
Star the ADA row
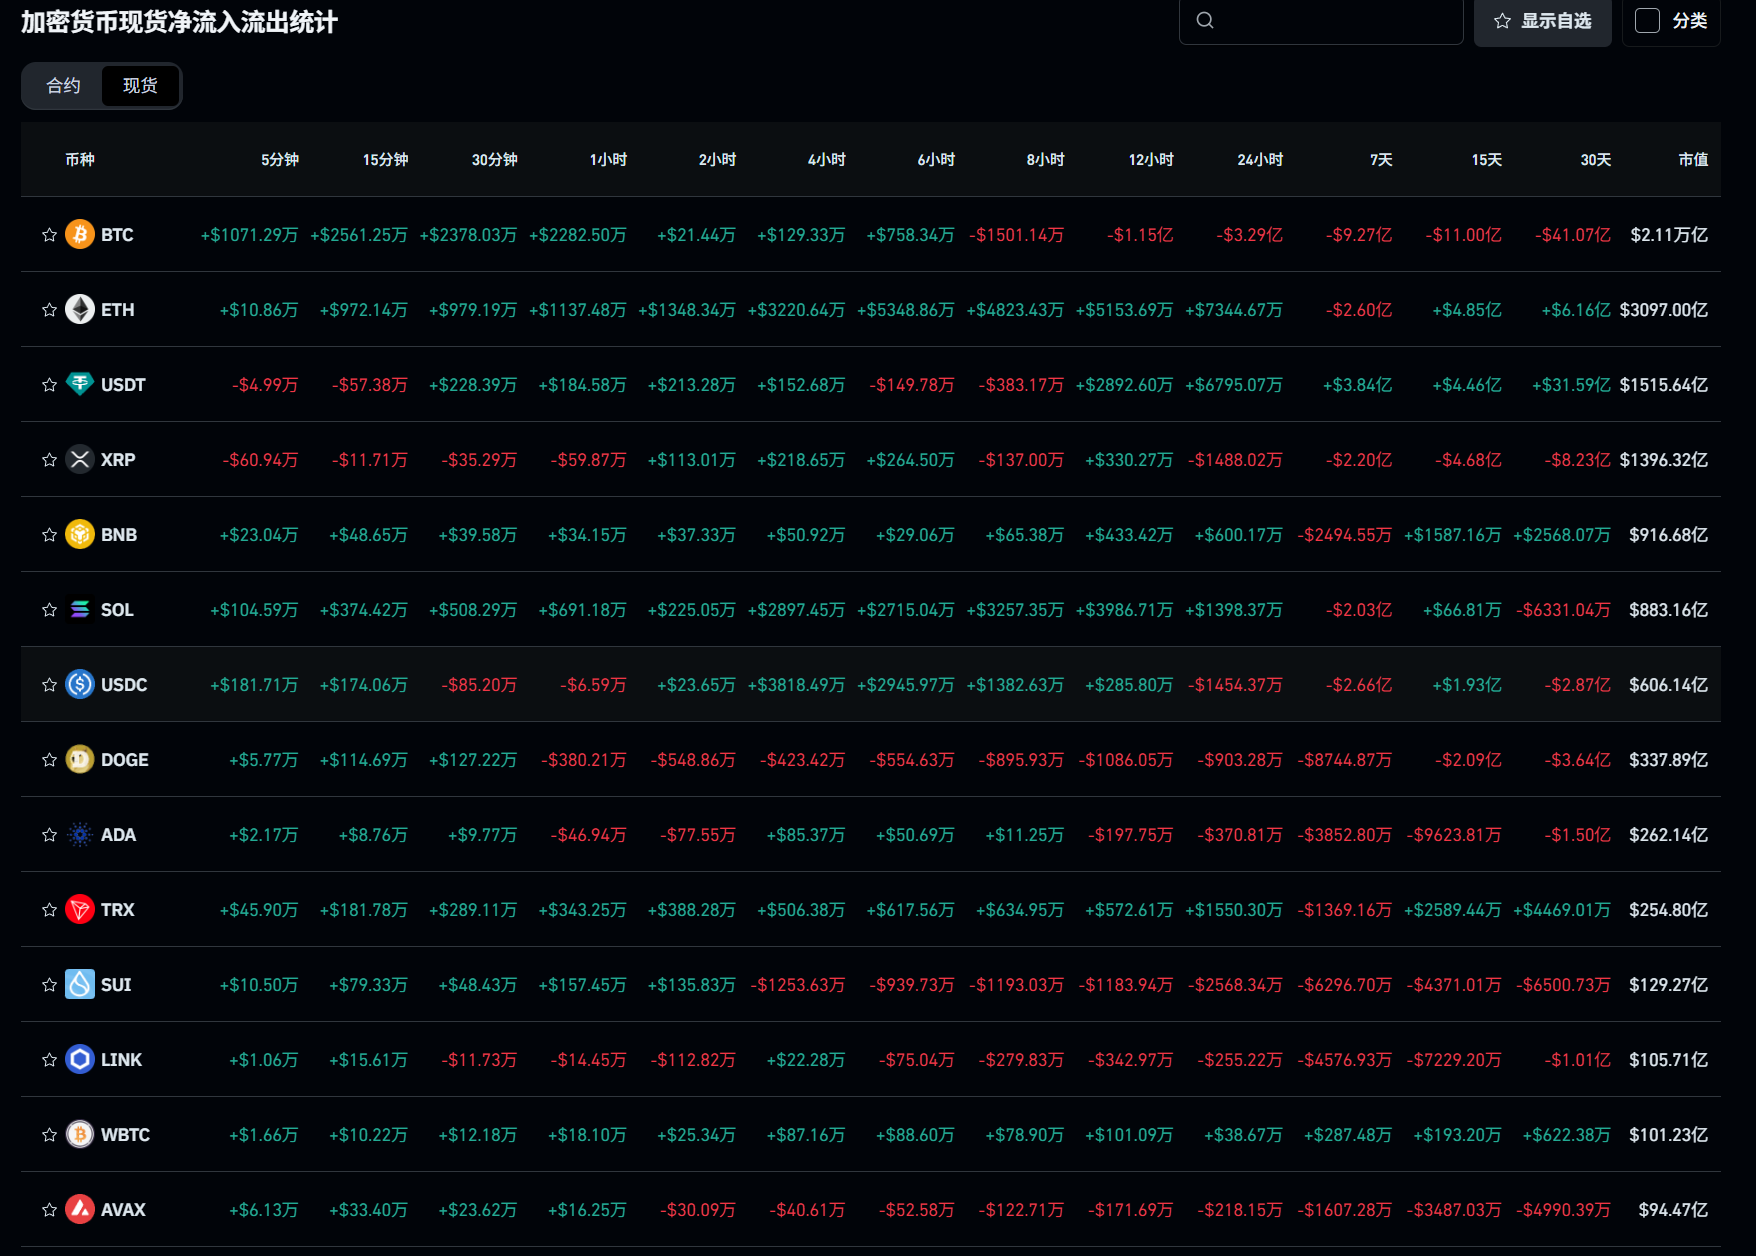pos(49,835)
